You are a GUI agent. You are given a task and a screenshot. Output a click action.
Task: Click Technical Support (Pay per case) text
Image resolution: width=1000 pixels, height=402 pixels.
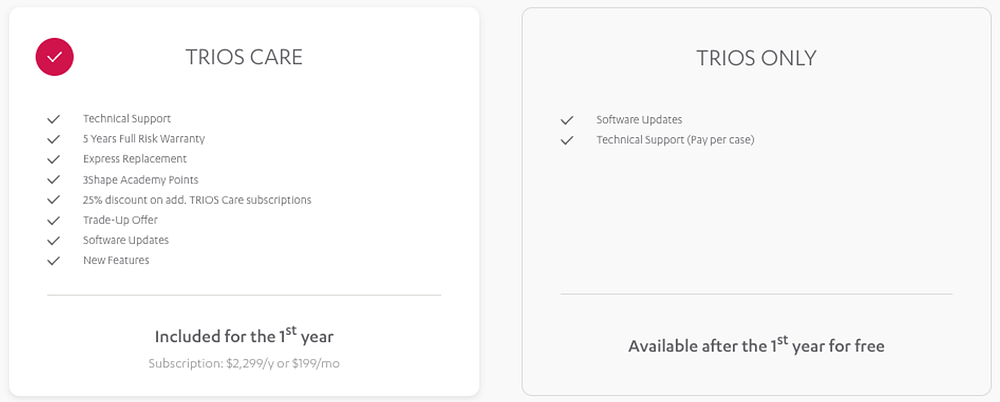click(x=675, y=140)
